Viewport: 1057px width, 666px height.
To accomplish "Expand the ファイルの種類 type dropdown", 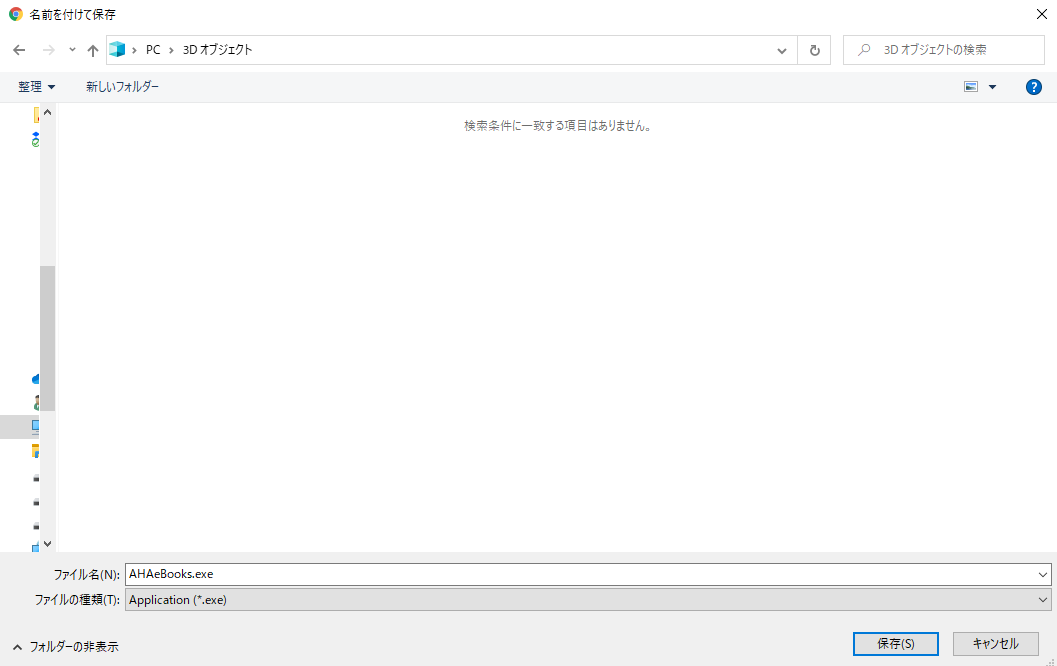I will pos(1044,599).
